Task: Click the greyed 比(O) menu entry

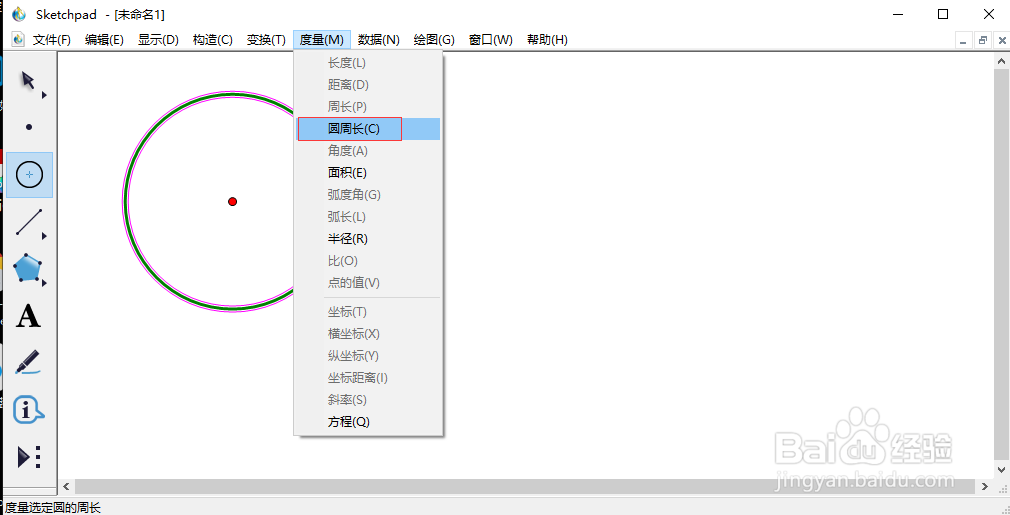Action: [368, 261]
